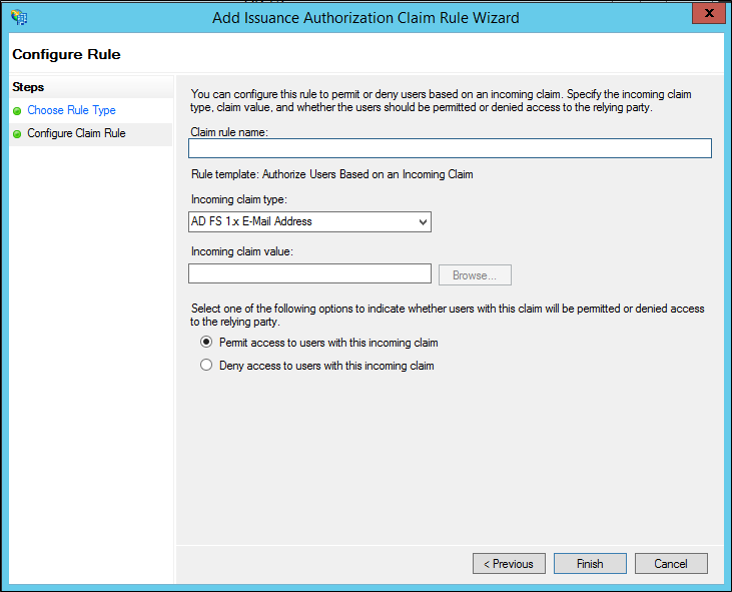The image size is (732, 592).
Task: Click green bullet beside Configure Claim Rule
Action: point(17,134)
